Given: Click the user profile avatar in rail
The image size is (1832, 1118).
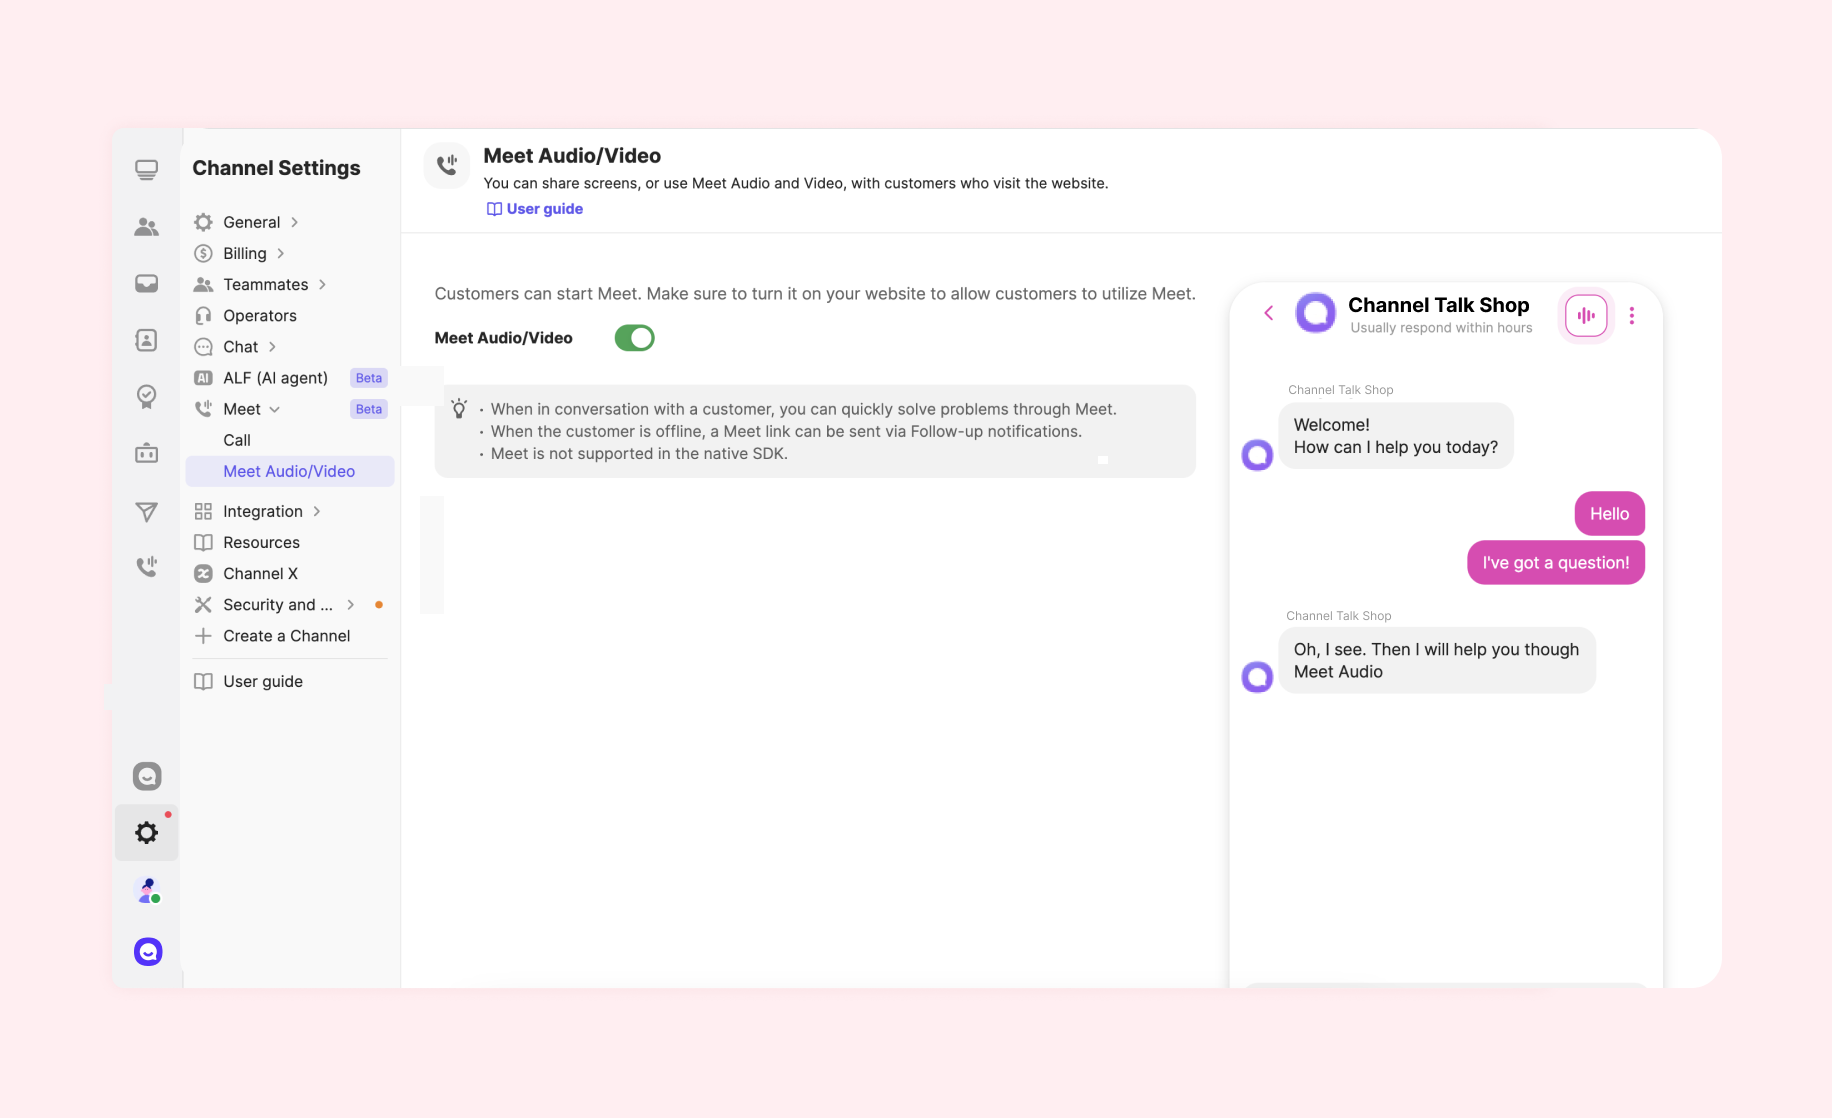Looking at the screenshot, I should coord(148,890).
